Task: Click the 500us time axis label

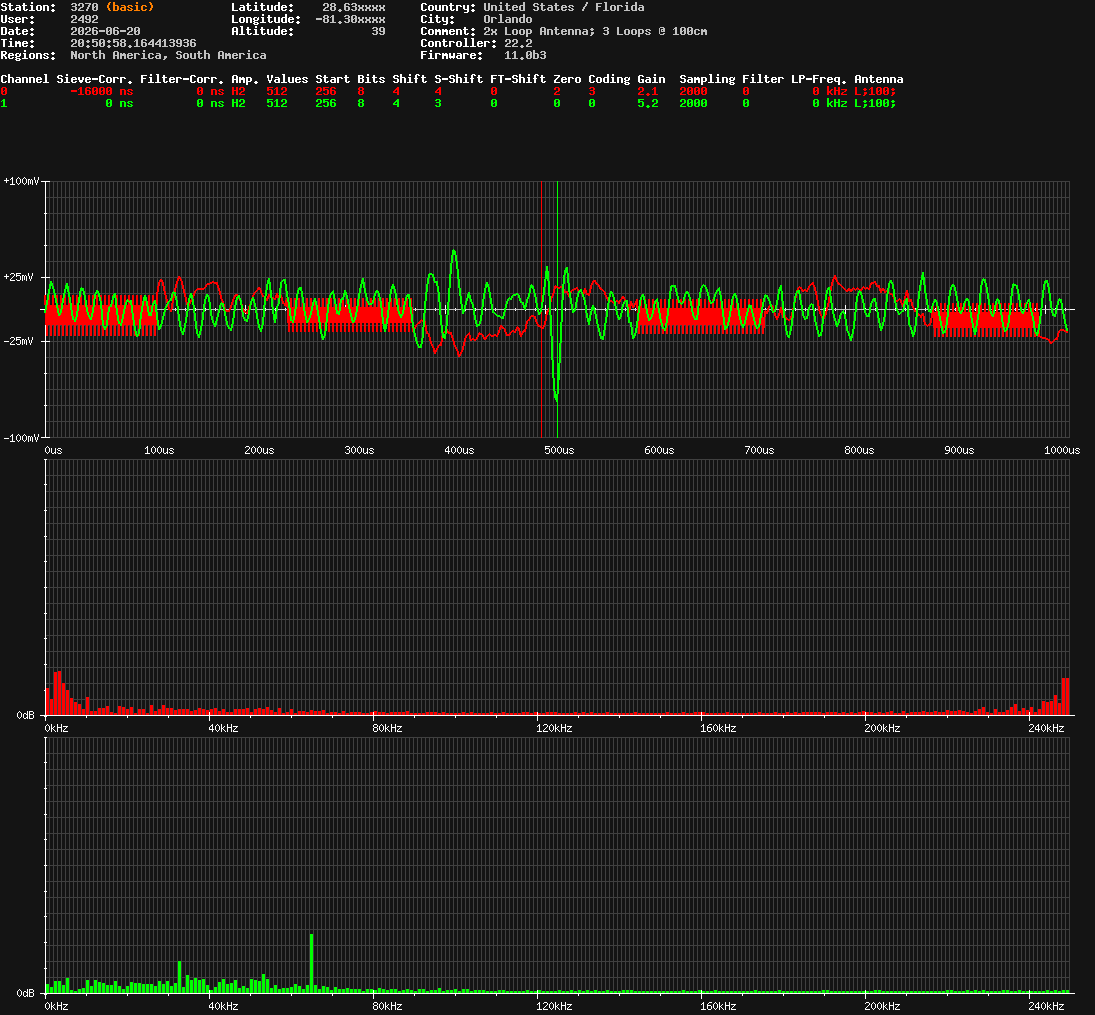Action: pos(559,451)
